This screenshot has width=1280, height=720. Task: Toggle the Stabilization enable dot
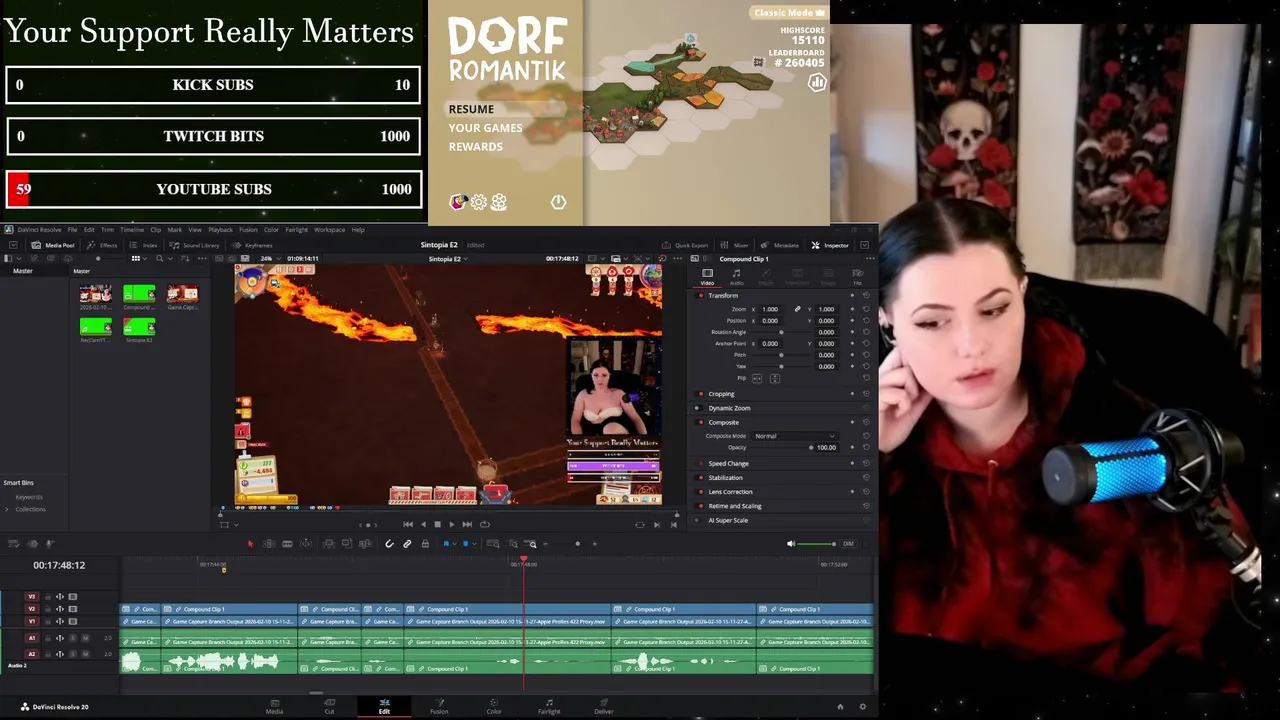pos(700,478)
